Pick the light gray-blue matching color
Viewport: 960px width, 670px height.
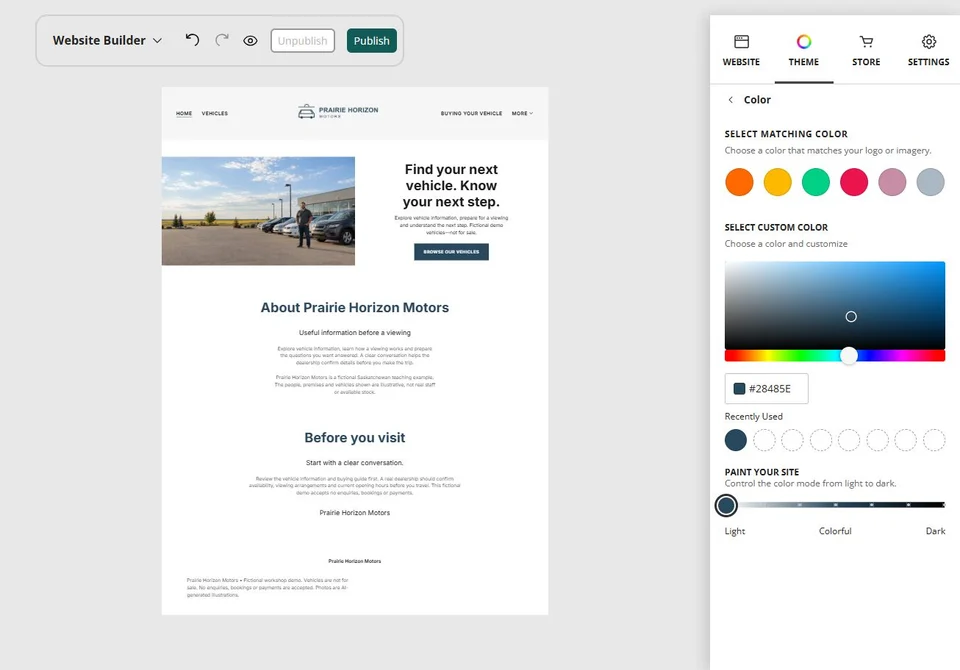[931, 183]
